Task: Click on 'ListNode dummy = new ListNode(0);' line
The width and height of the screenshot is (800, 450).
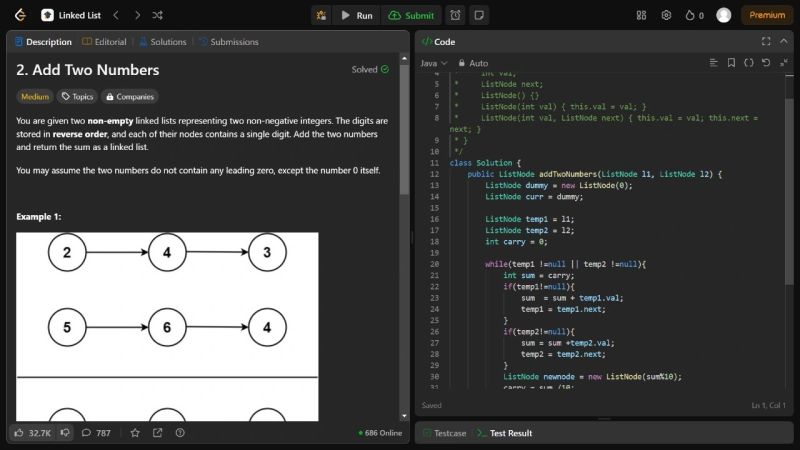Action: [x=559, y=185]
